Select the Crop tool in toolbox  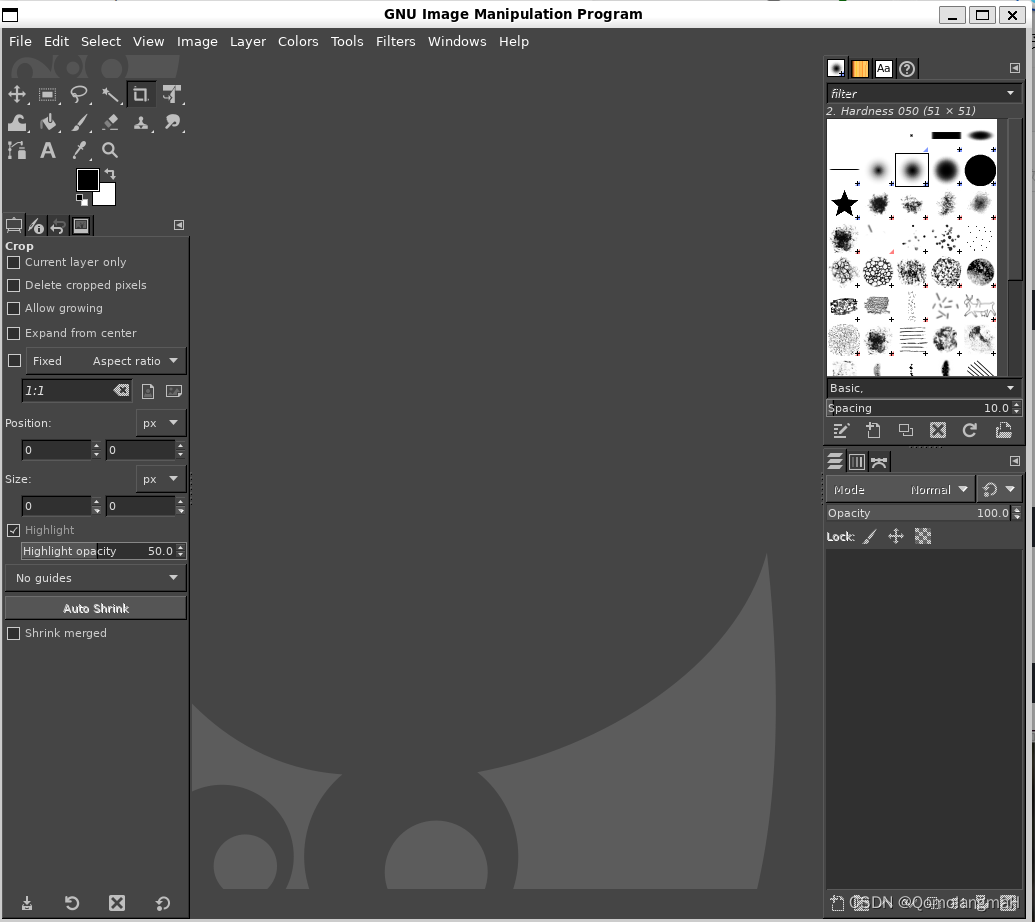pos(141,94)
